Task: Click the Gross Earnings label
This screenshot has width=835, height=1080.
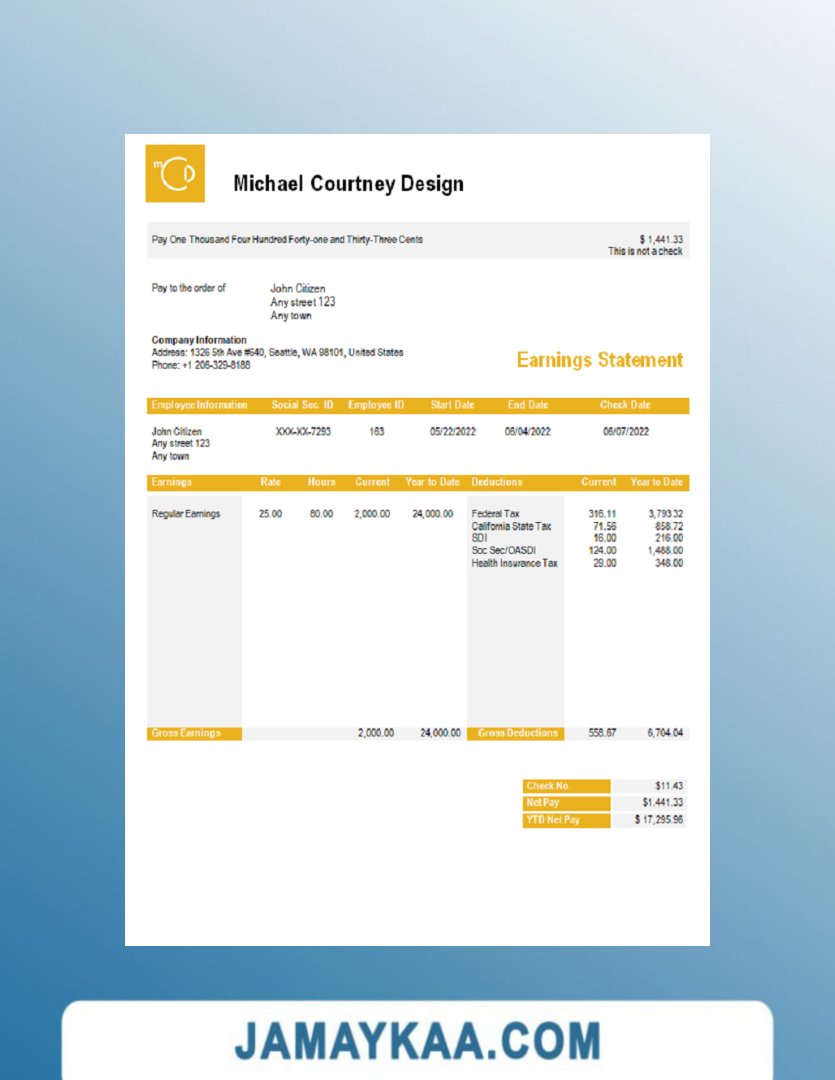Action: point(186,733)
